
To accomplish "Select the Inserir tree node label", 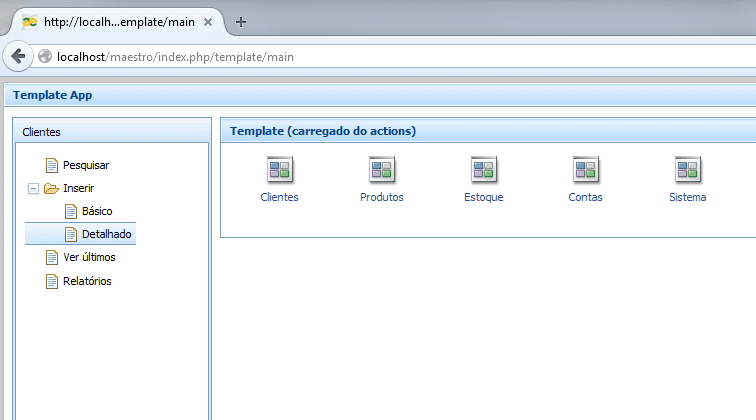I will (79, 188).
